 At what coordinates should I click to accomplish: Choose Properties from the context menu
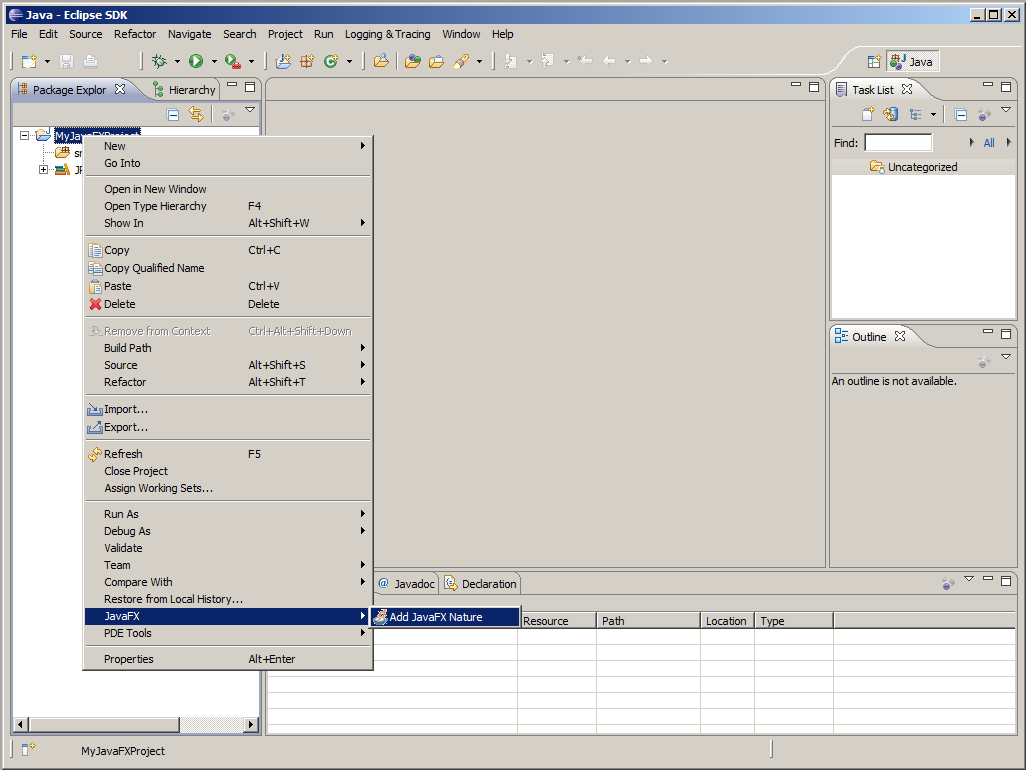point(129,659)
